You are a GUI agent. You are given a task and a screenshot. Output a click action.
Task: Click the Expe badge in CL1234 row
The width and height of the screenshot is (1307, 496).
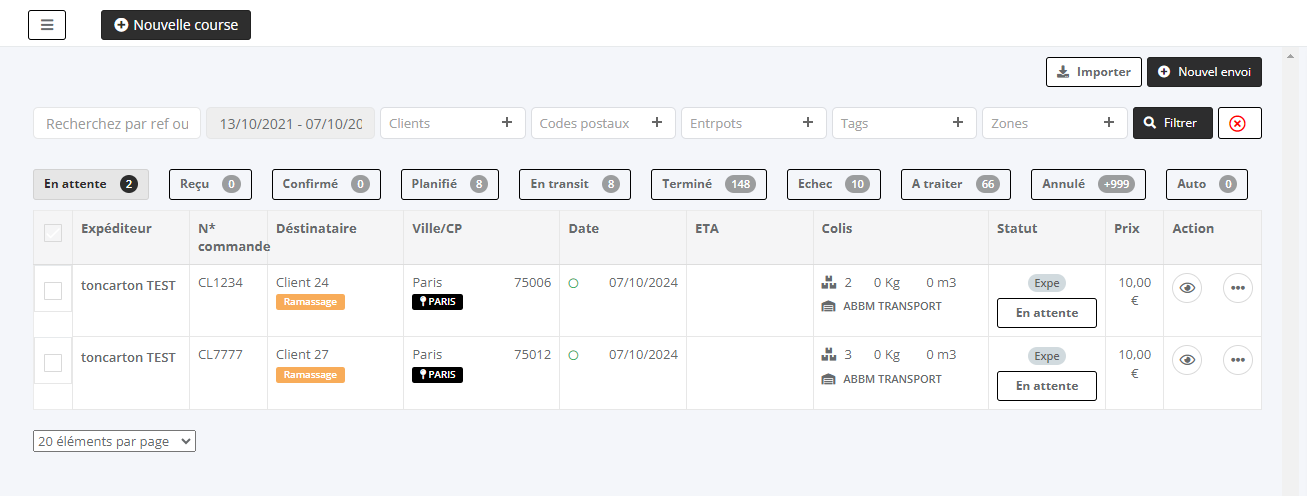pos(1047,283)
